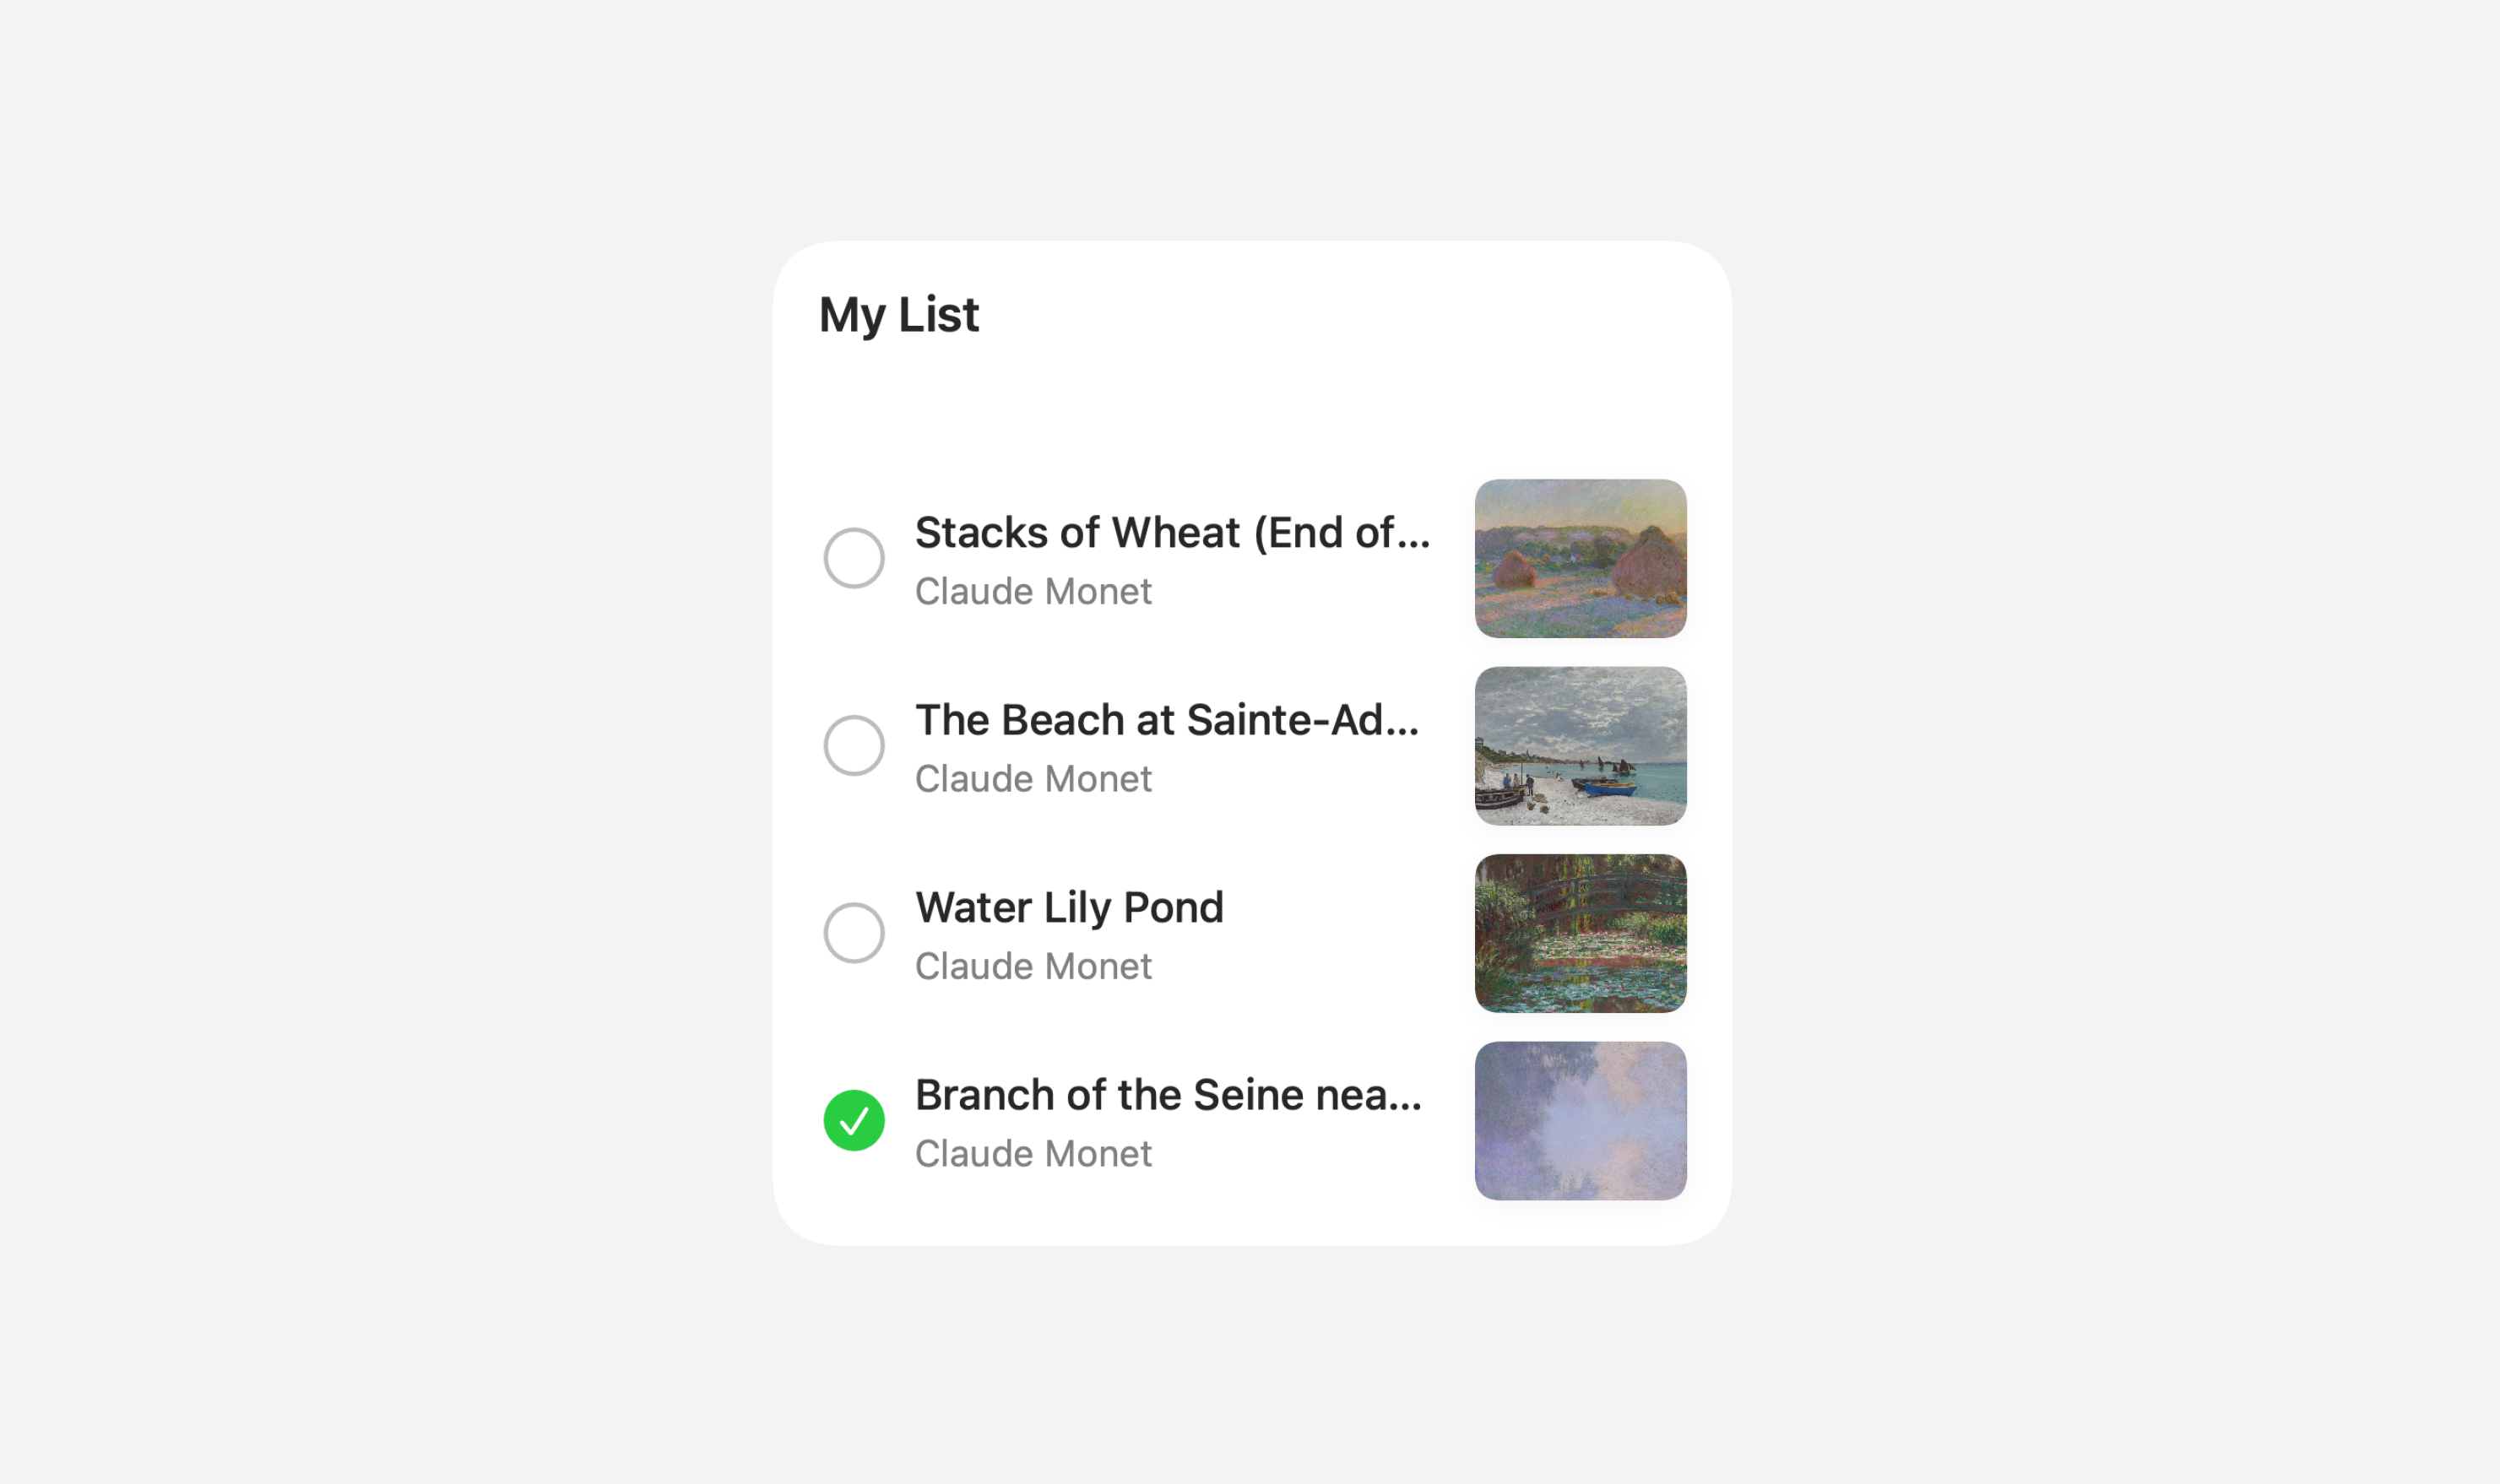
Task: Tick the Water Lily Pond checkbox
Action: click(x=853, y=932)
